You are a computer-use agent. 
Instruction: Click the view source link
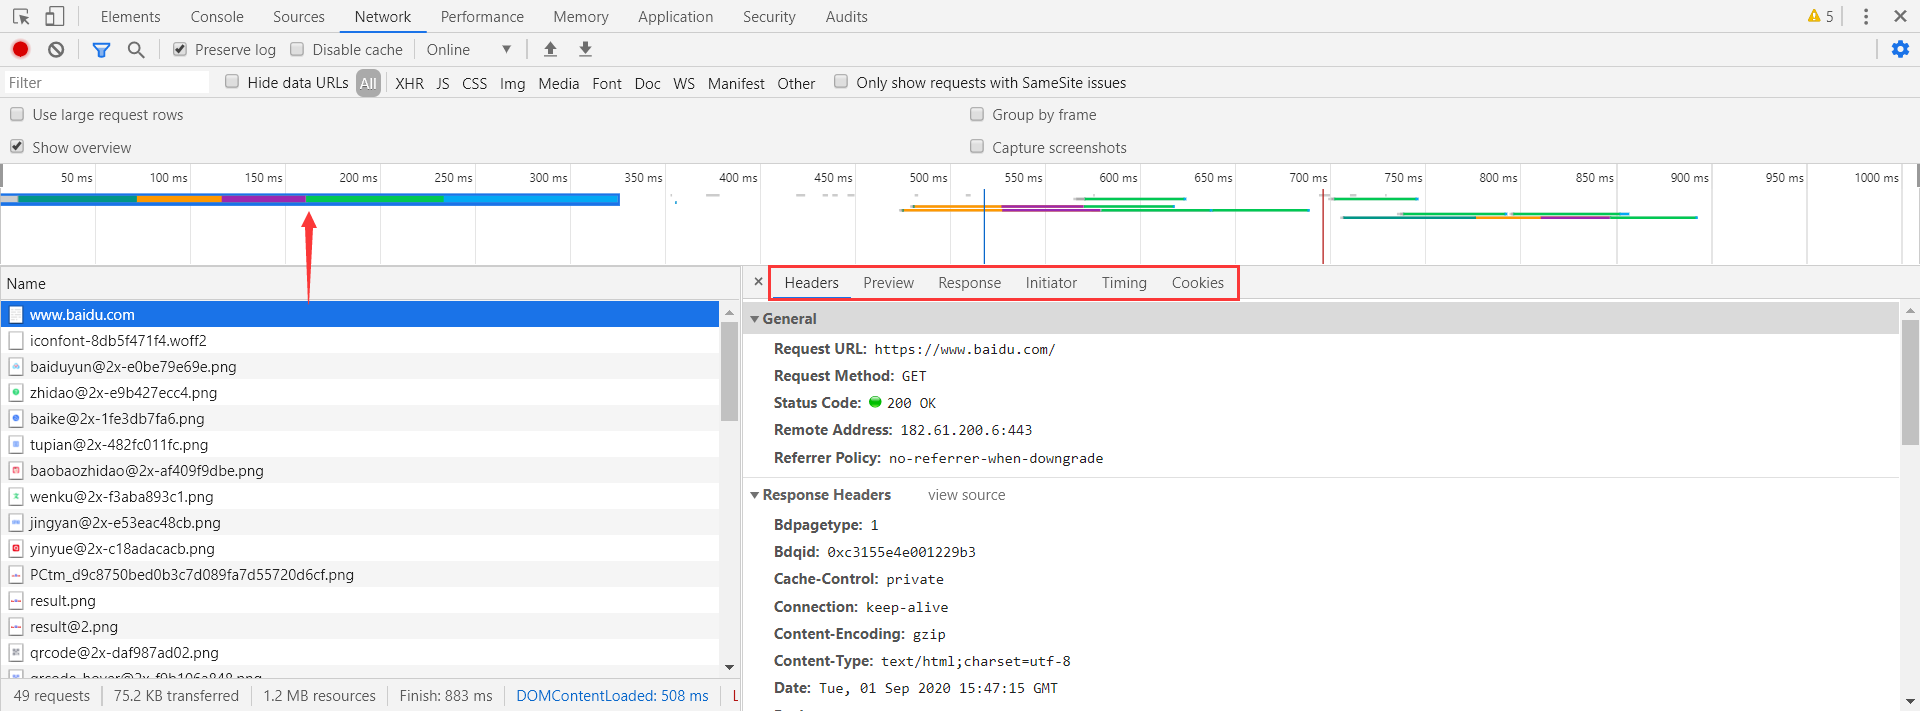966,495
